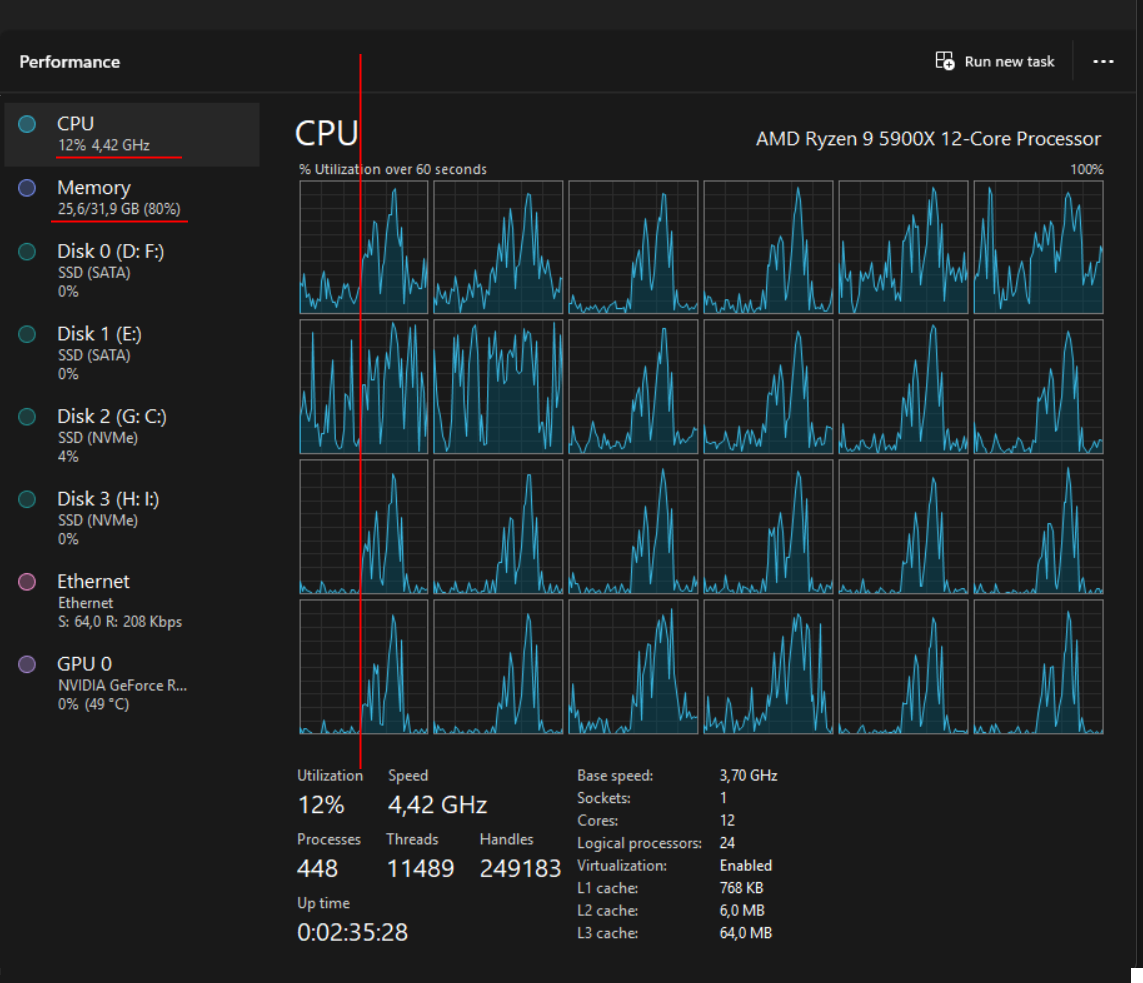Screen dimensions: 1143x983
Task: Open the Memory performance entry
Action: (131, 198)
